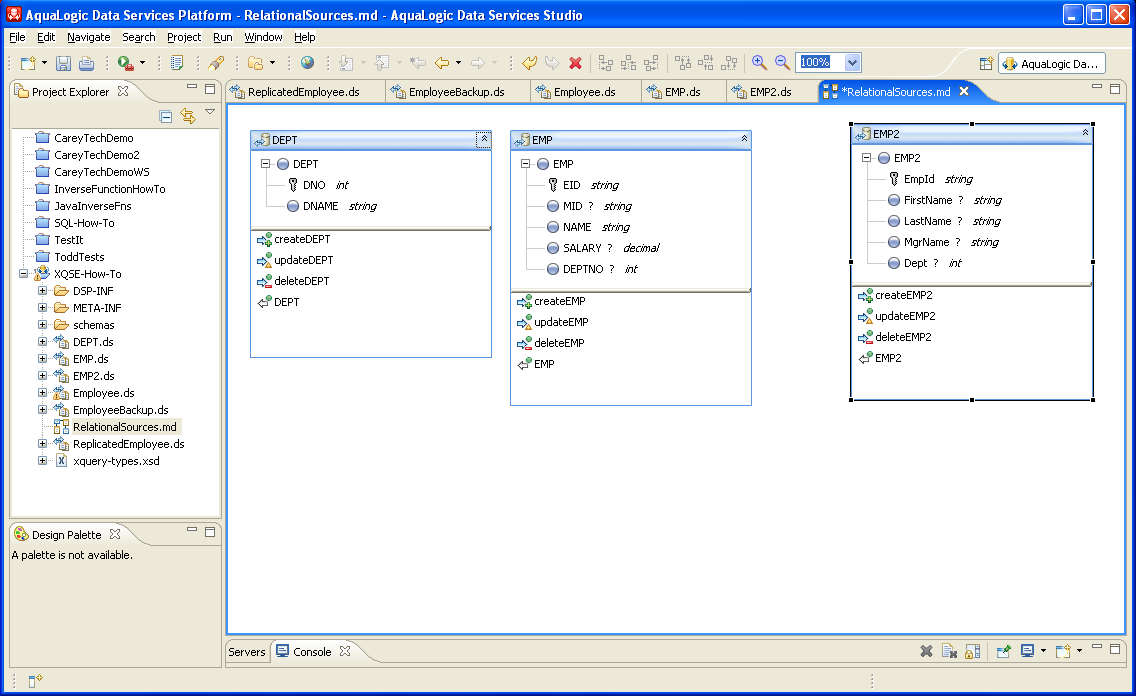
Task: Click the fast view icon in status bar
Action: click(35, 680)
